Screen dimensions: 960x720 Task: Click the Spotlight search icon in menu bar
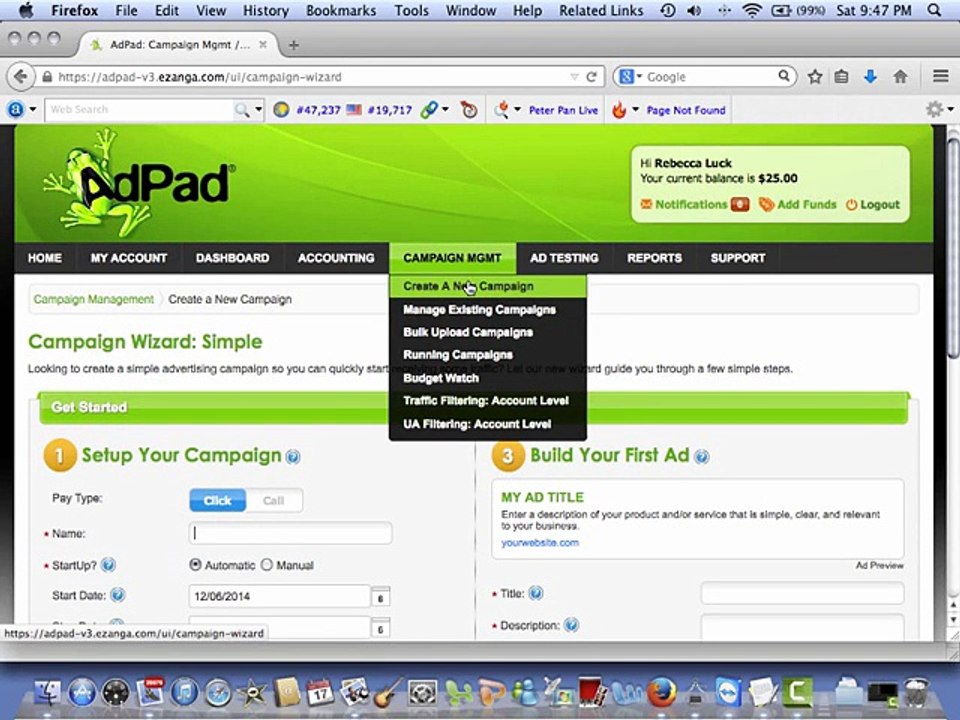tap(934, 10)
